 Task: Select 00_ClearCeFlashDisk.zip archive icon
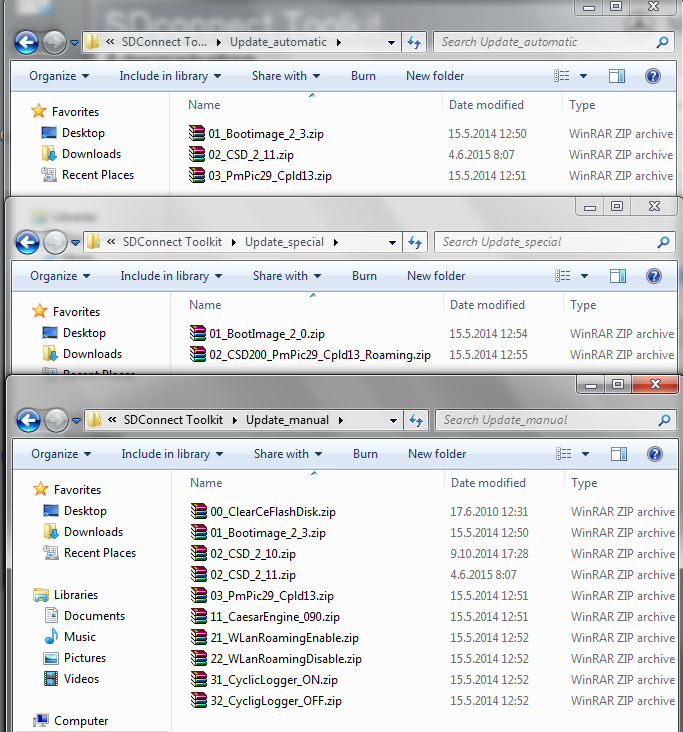199,511
